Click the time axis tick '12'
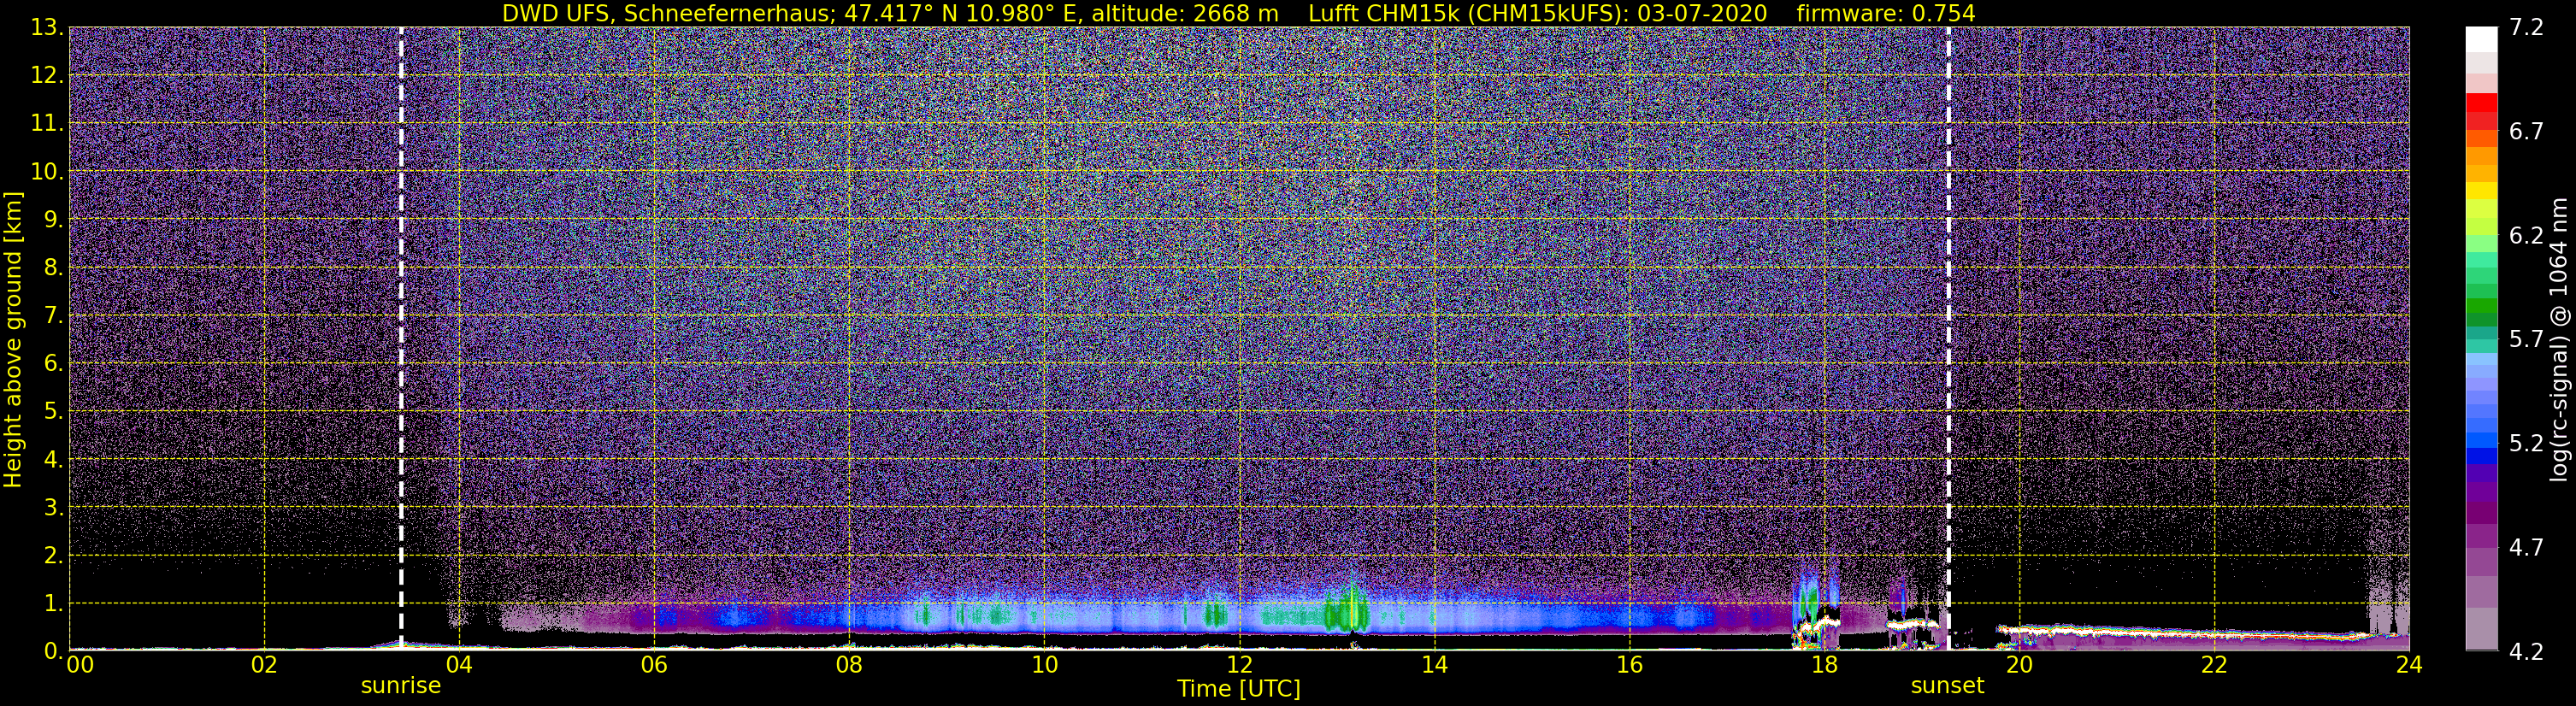Screen dimensions: 2576x706 point(1239,664)
